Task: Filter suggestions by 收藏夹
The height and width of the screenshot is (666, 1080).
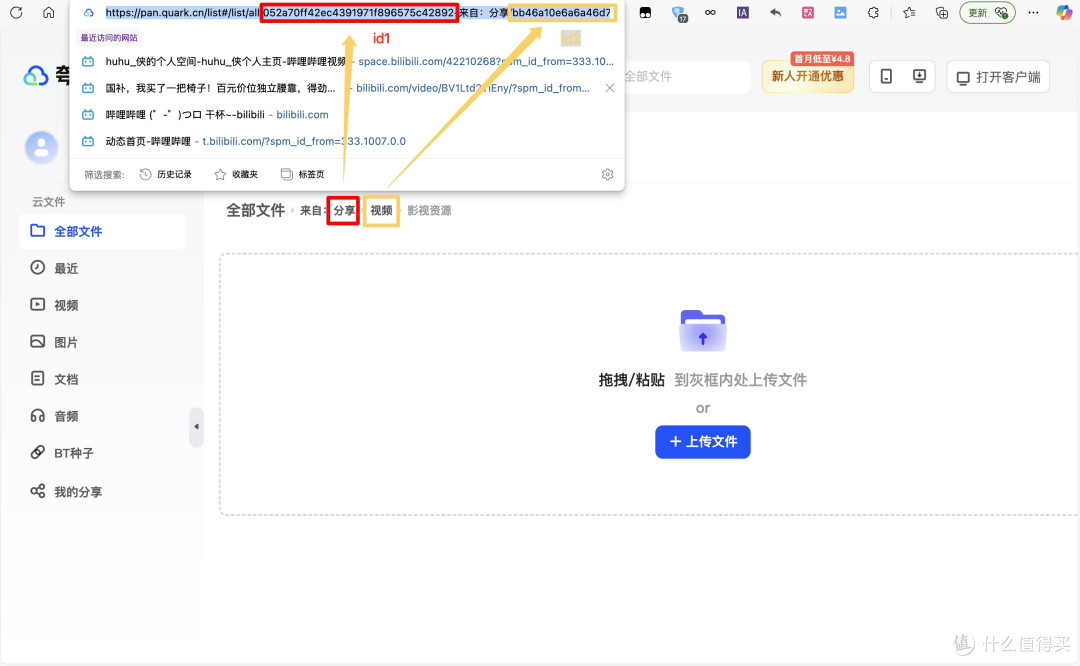Action: tap(236, 174)
